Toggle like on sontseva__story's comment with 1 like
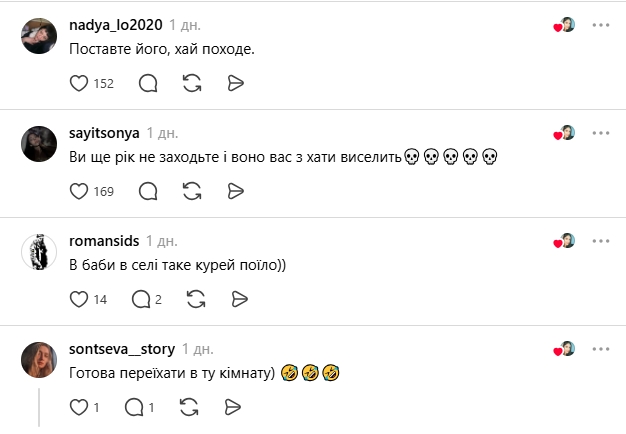The width and height of the screenshot is (626, 434). click(79, 407)
